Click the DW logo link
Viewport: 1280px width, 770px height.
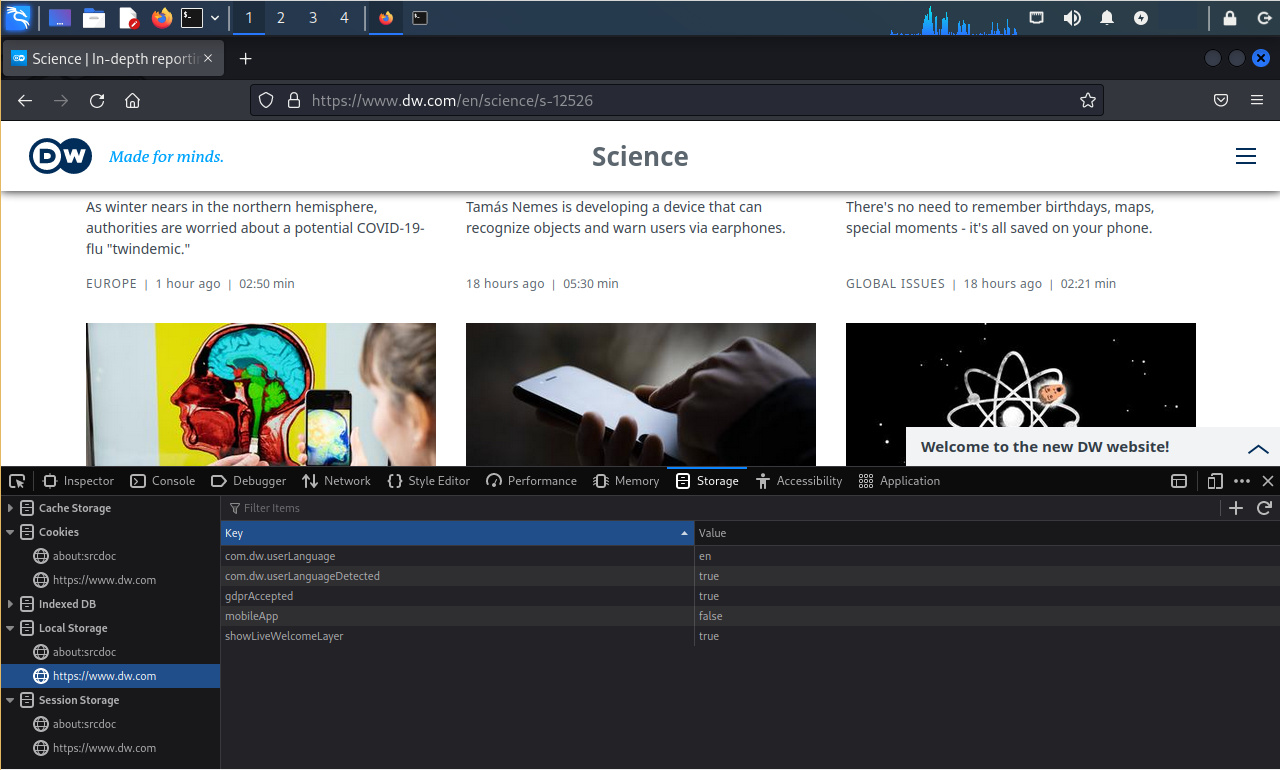(60, 156)
